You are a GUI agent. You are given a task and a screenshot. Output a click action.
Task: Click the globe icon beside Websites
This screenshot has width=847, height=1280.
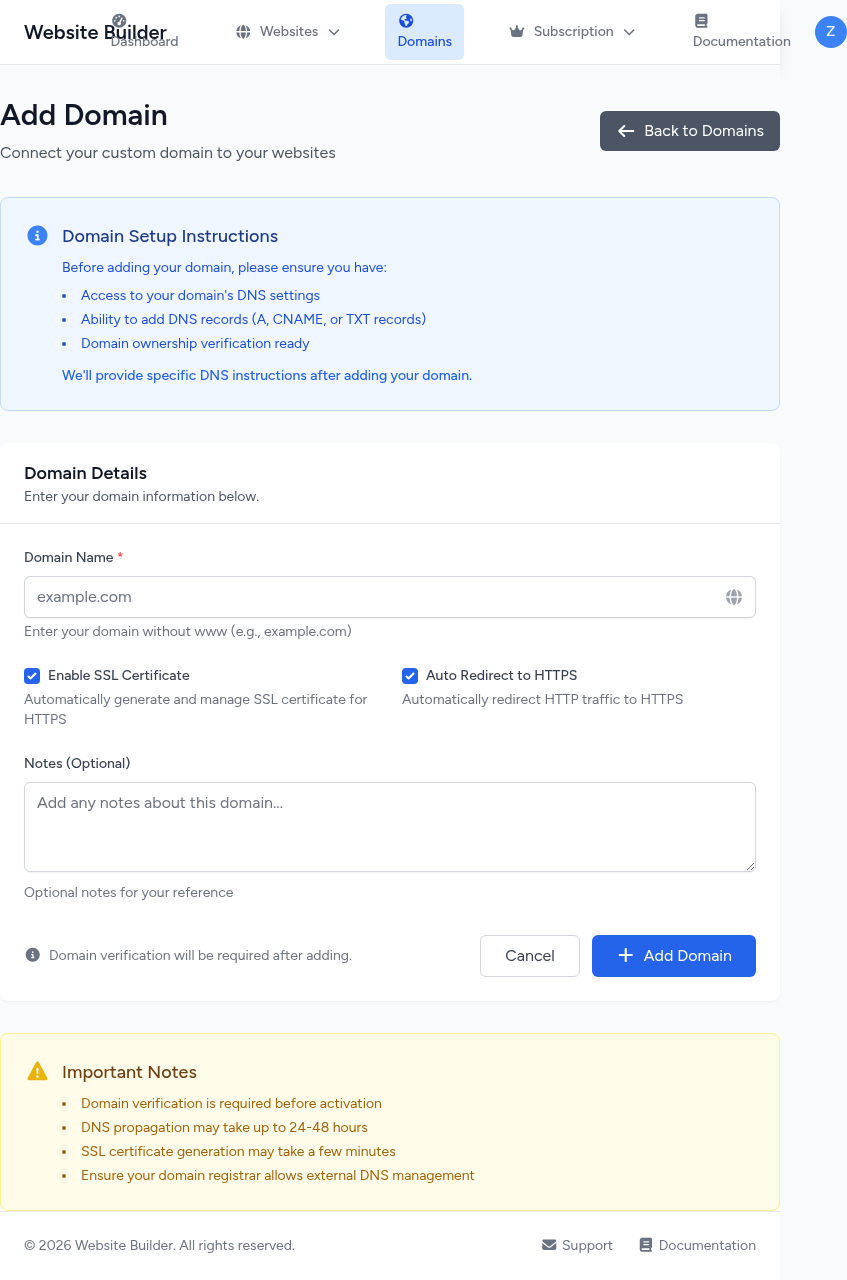(243, 32)
